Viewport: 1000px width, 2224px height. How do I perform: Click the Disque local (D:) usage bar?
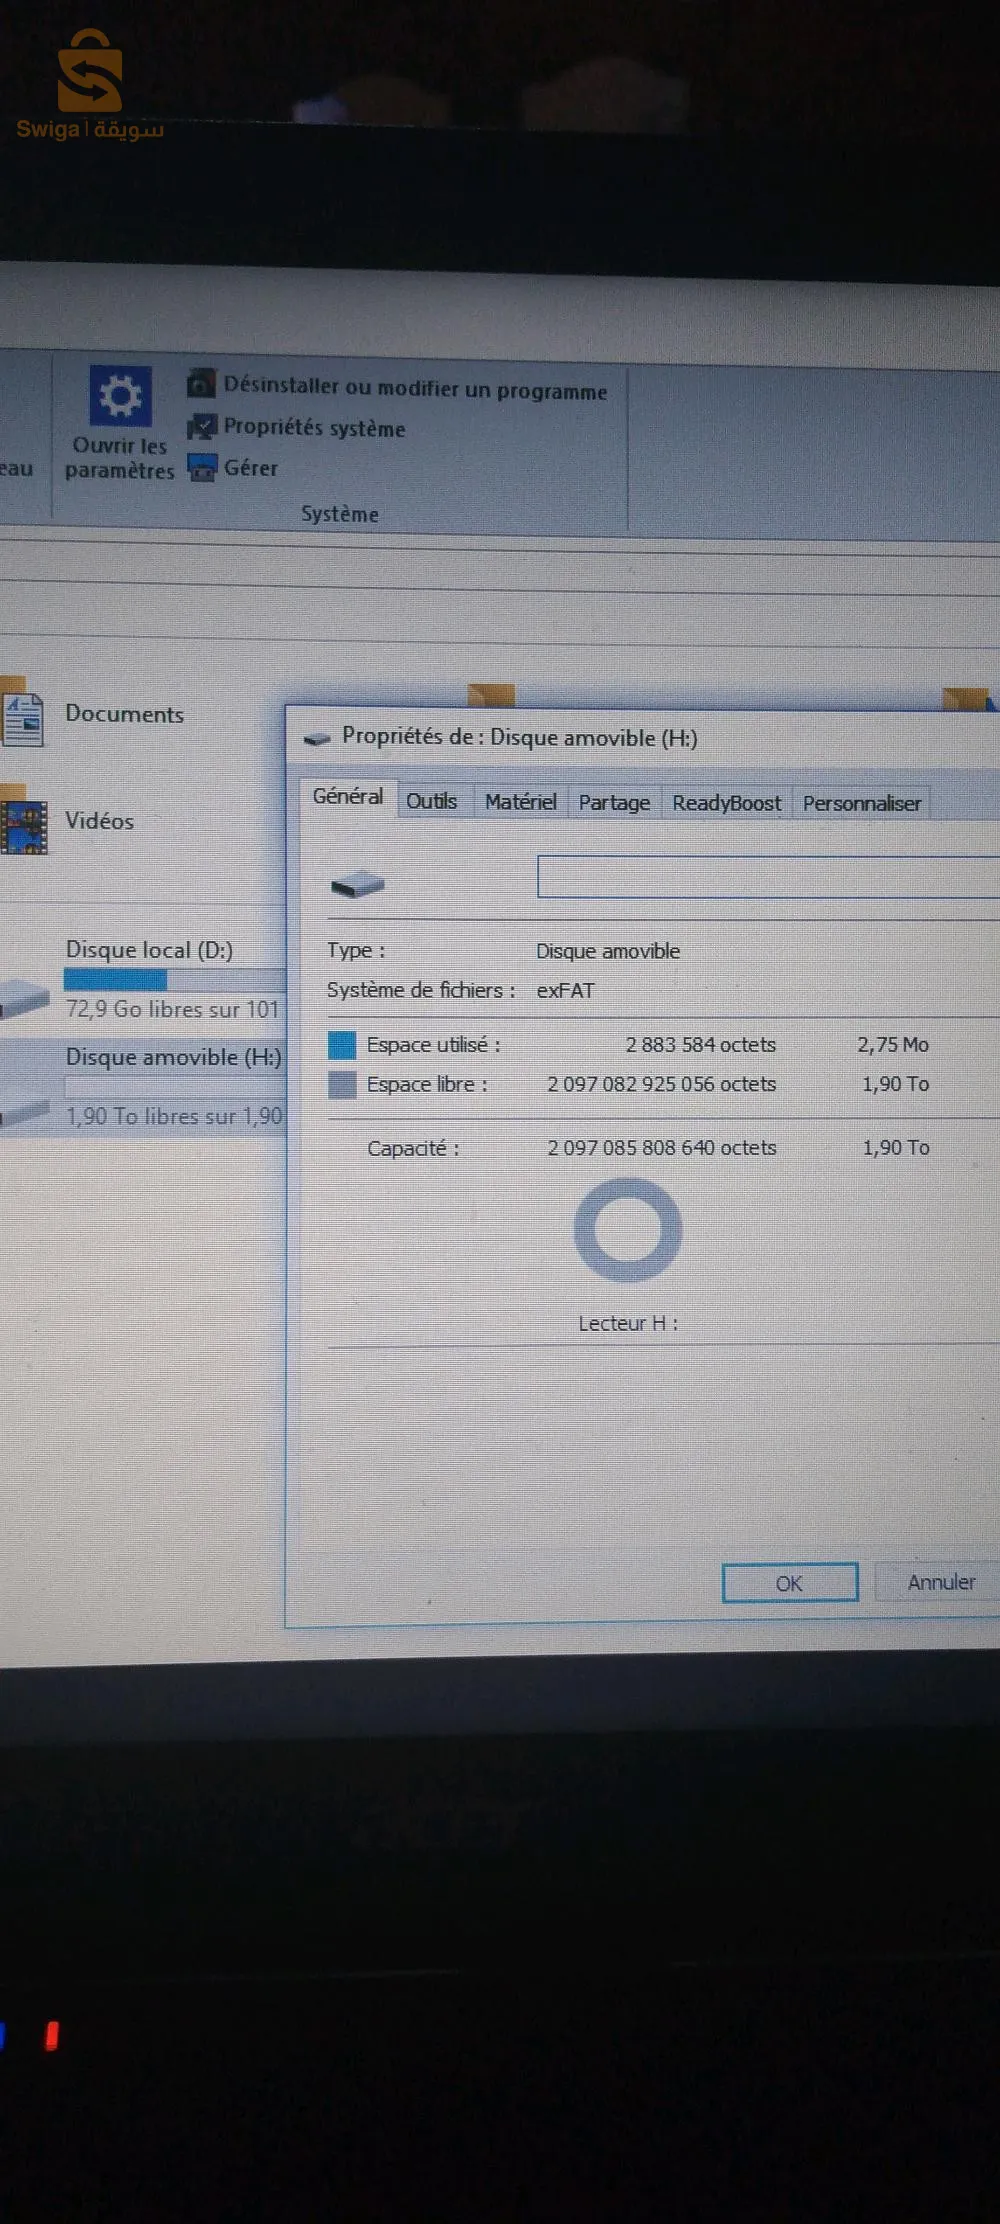175,979
